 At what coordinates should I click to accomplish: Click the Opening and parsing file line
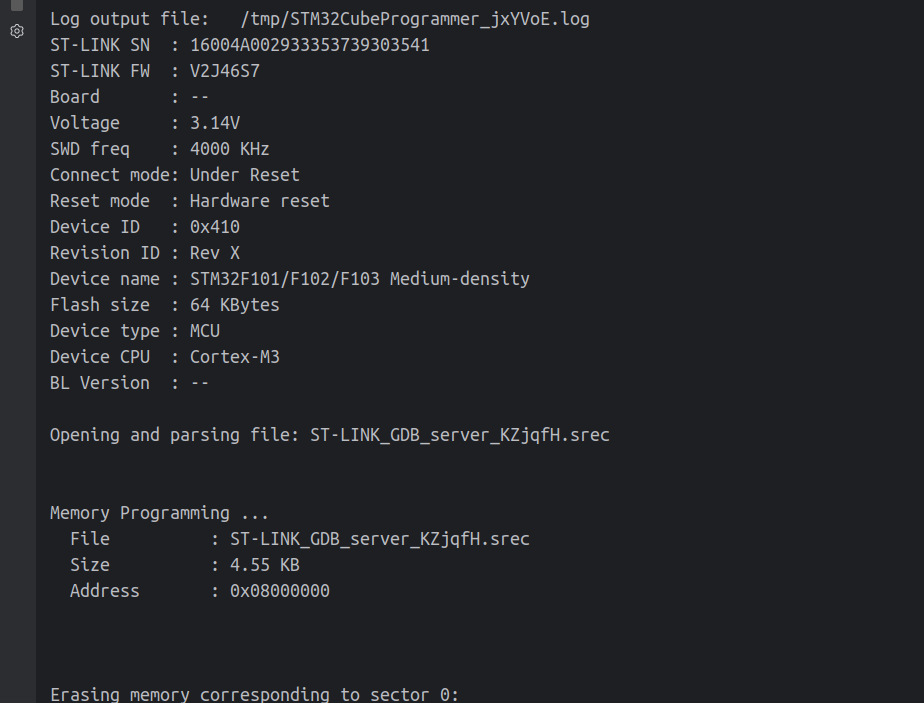329,435
